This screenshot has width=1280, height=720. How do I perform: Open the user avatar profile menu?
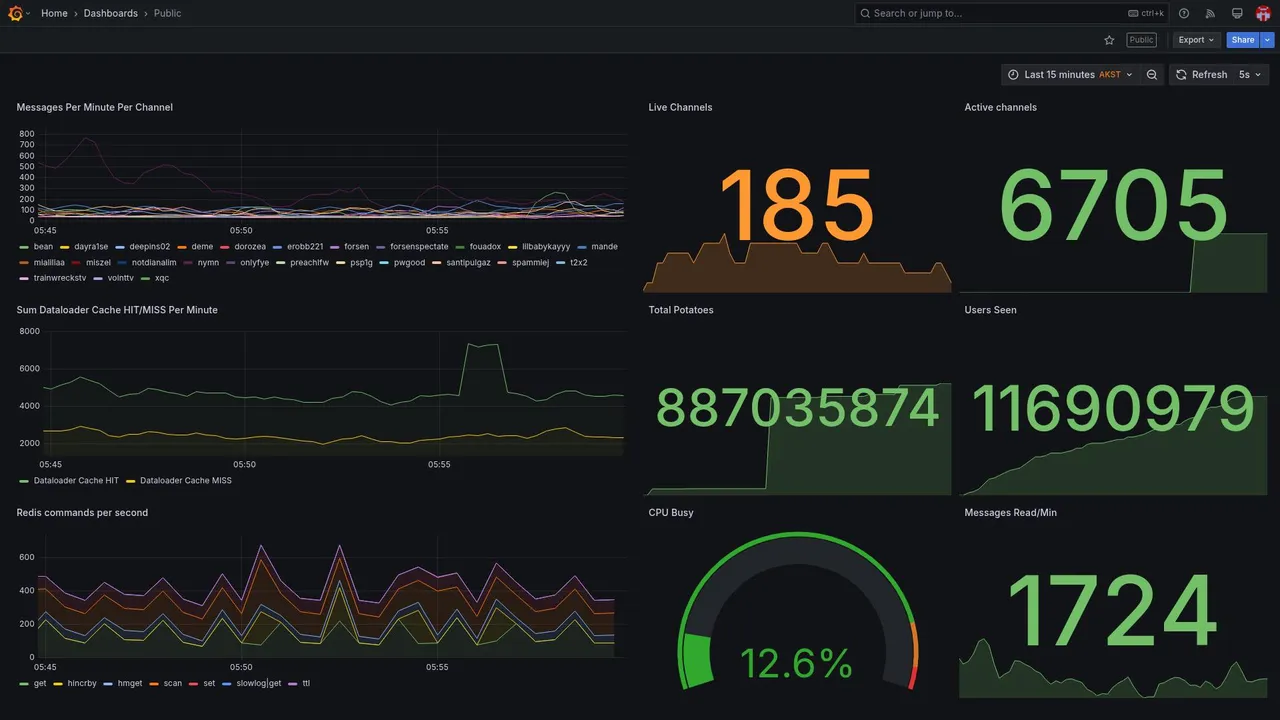[x=1263, y=13]
